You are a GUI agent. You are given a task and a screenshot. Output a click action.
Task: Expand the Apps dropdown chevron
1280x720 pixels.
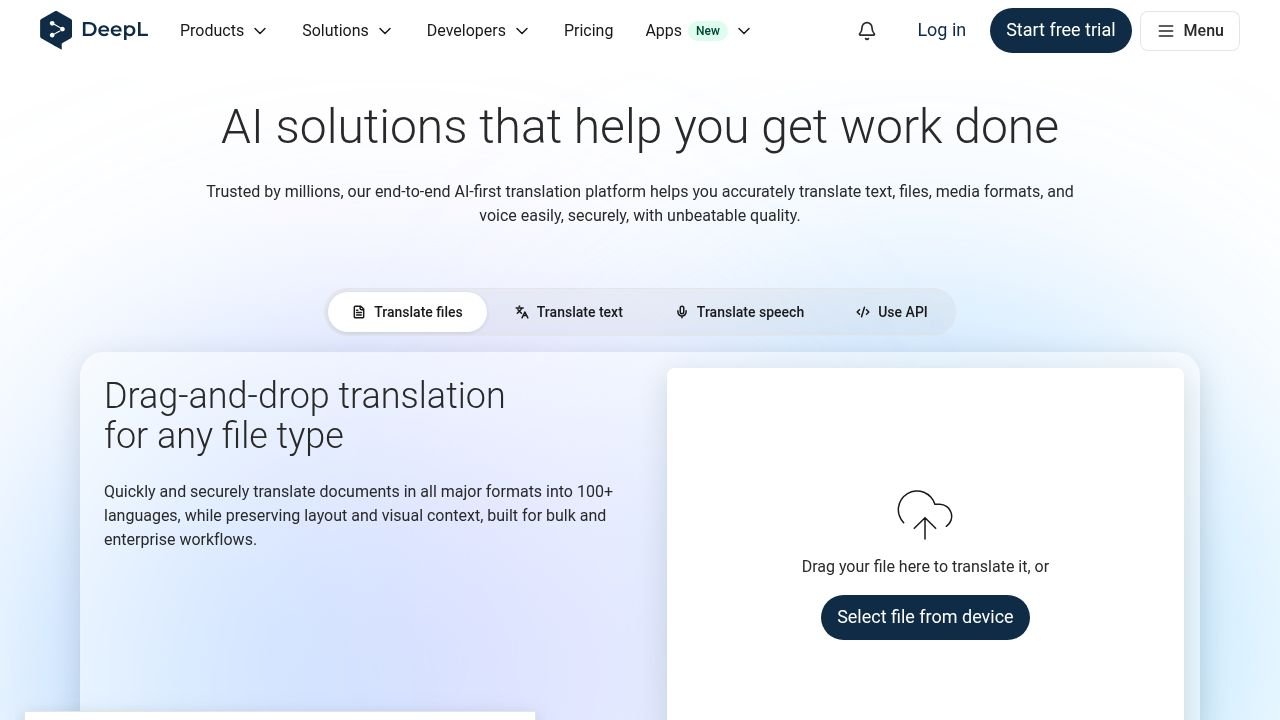744,31
